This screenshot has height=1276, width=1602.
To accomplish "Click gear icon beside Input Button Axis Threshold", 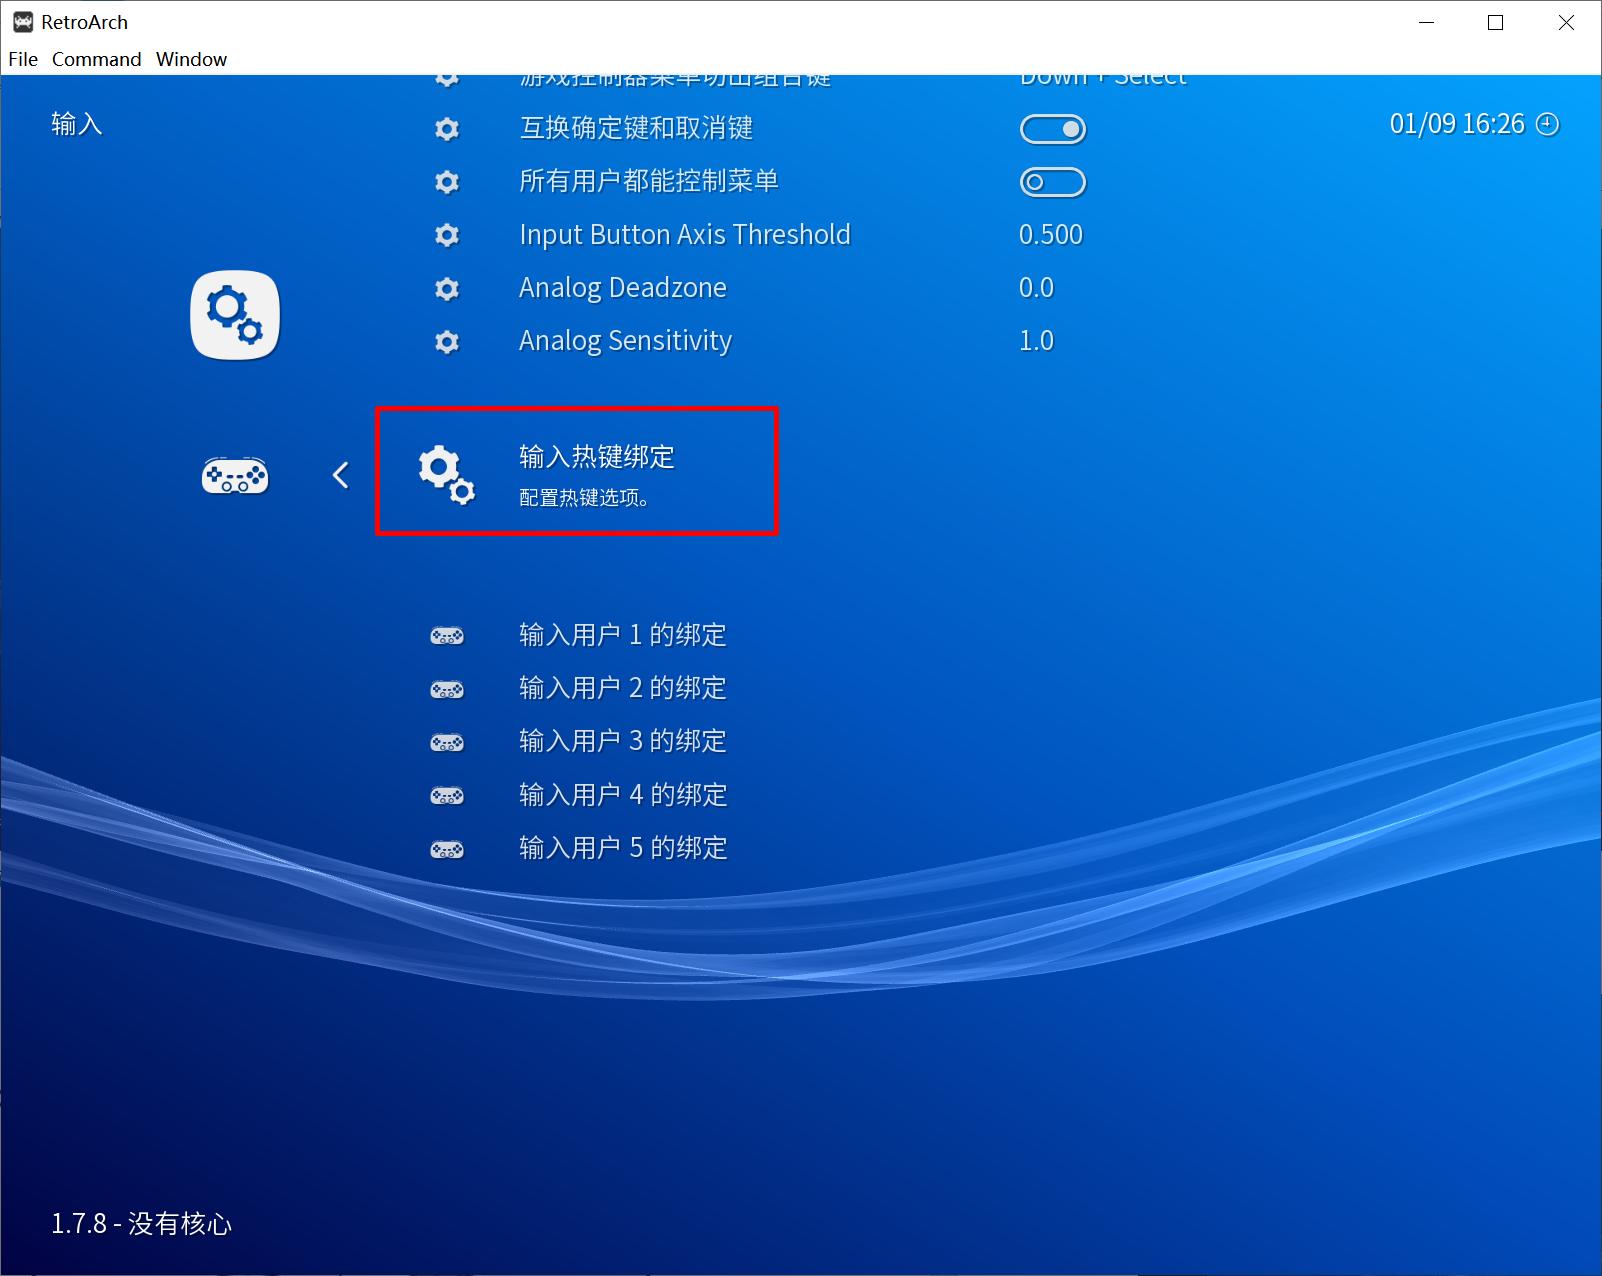I will point(447,235).
